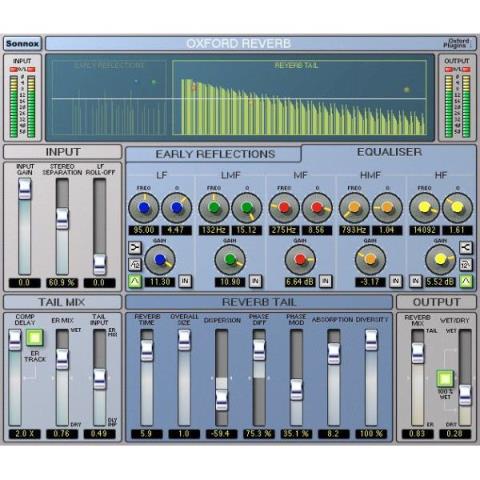
Task: Click the Input Gain fader handle
Action: tap(25, 189)
